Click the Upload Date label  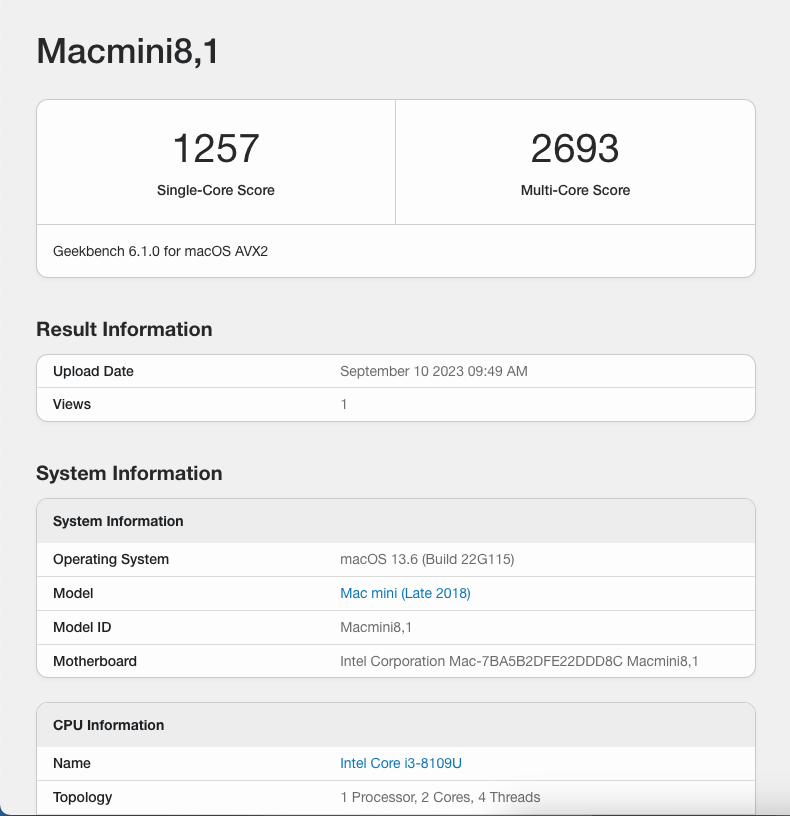tap(93, 371)
